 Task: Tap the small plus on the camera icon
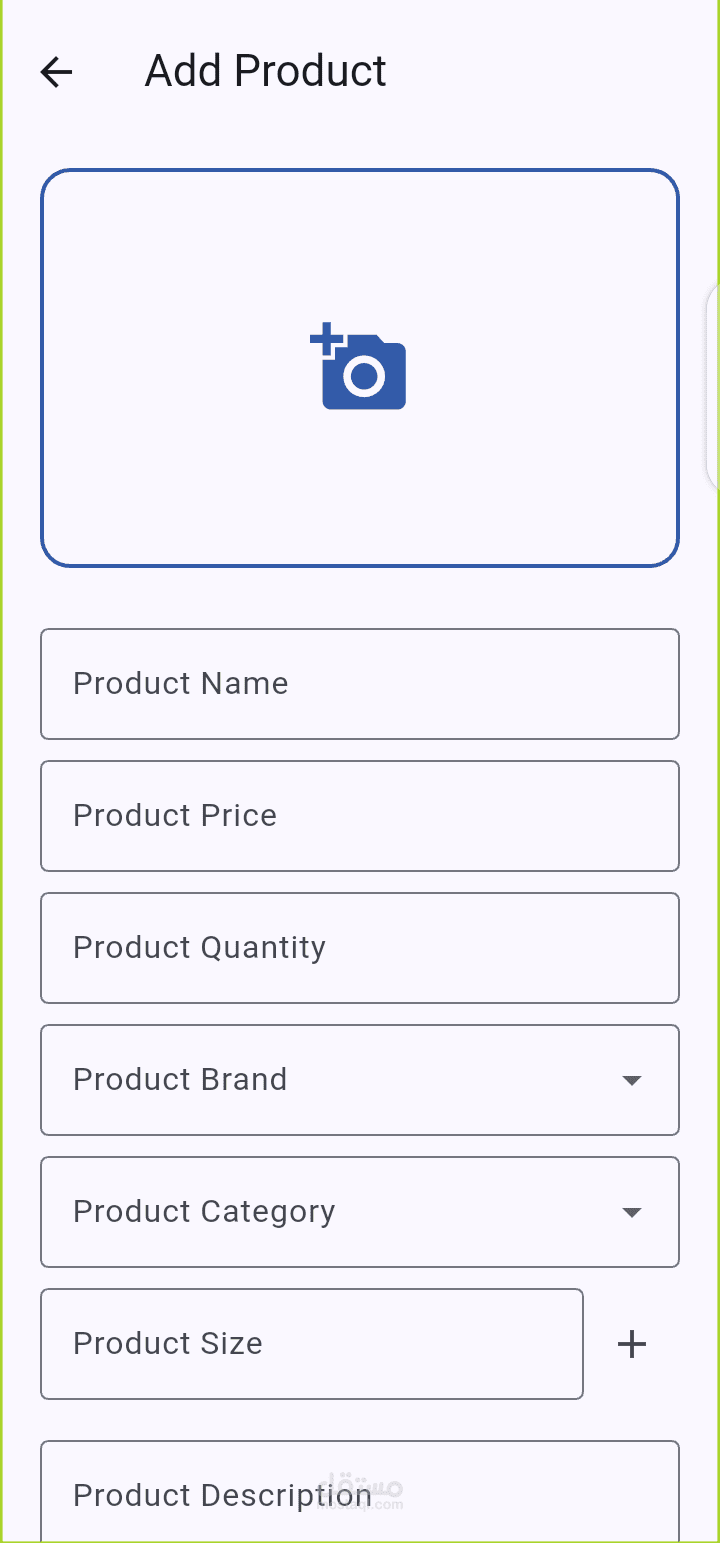[x=325, y=339]
